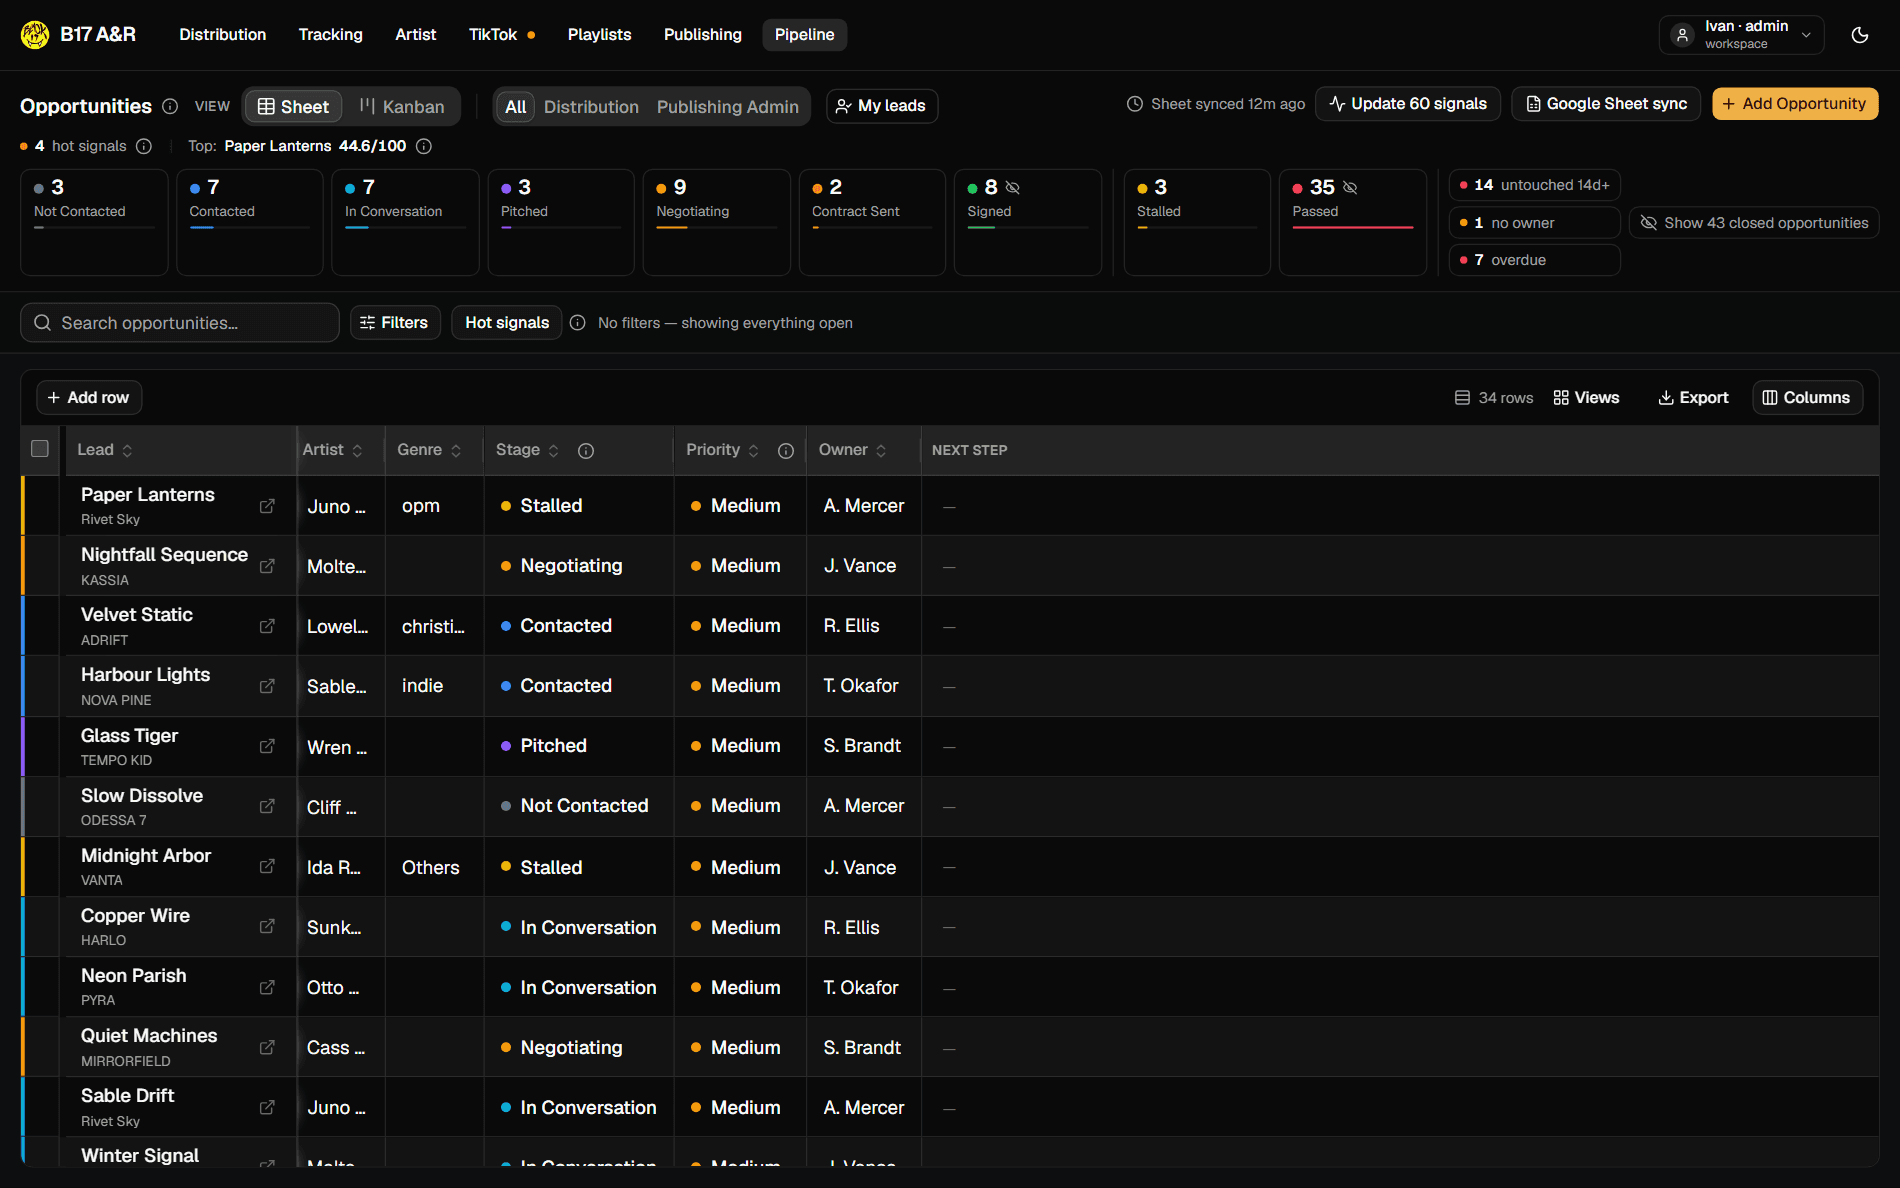Click Update 60 signals button
The width and height of the screenshot is (1900, 1188).
(x=1408, y=104)
